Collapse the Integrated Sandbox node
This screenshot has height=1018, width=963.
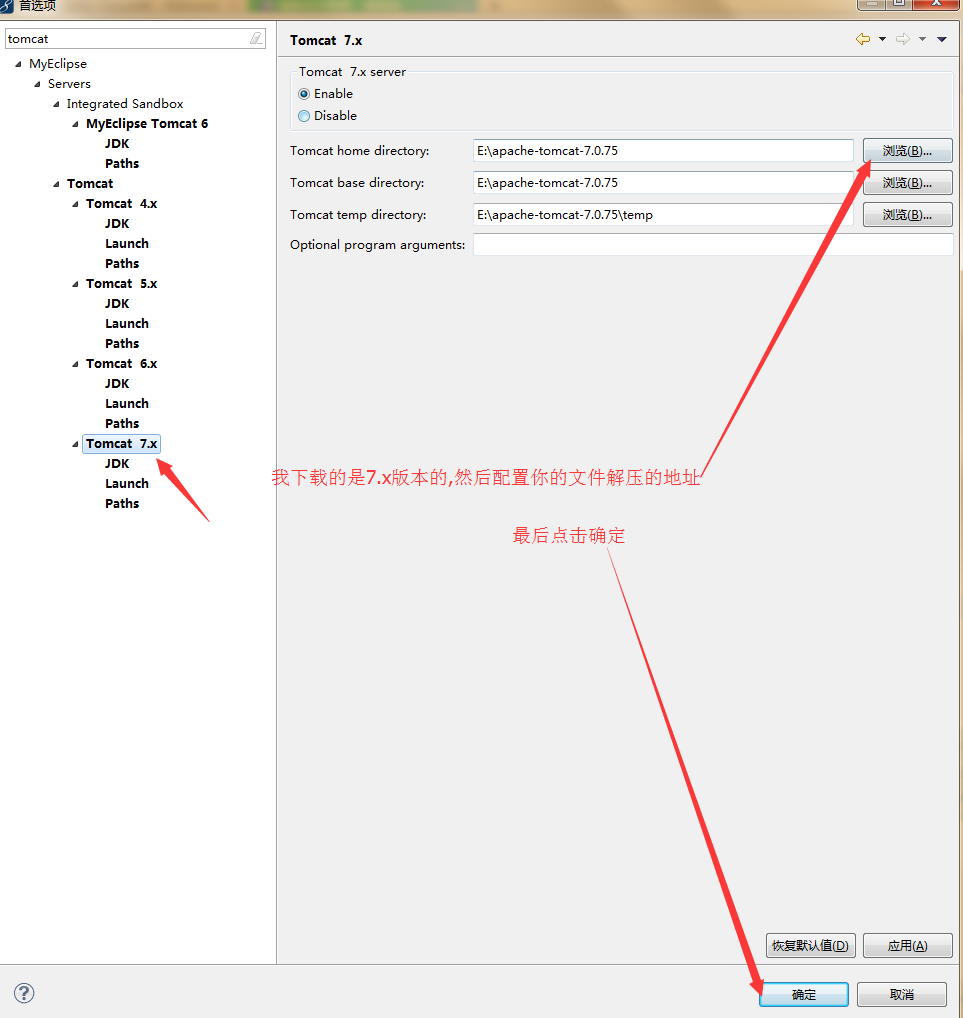[x=56, y=105]
